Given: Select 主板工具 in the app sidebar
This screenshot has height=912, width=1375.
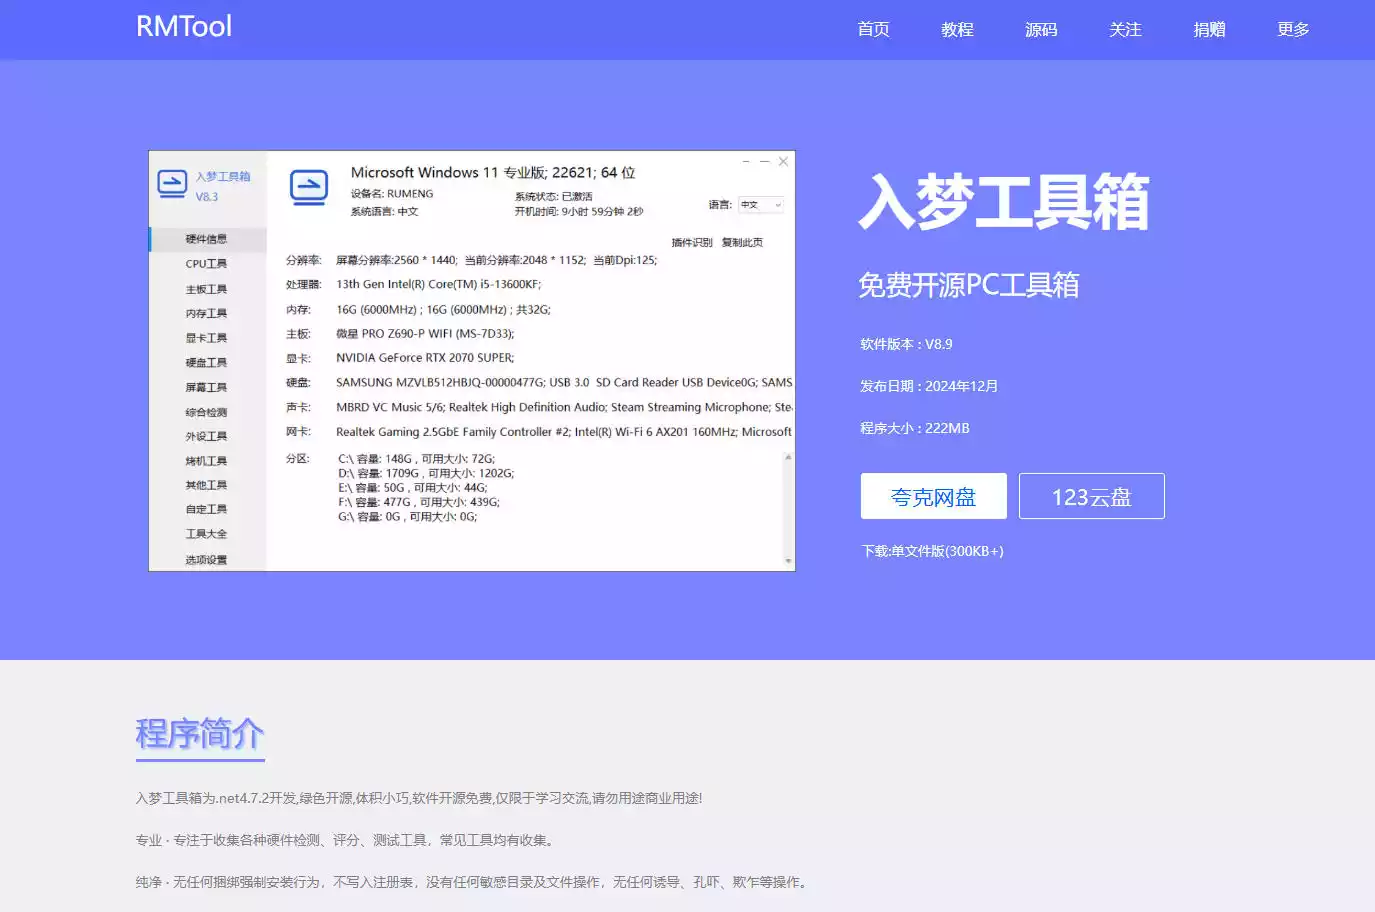Looking at the screenshot, I should click(206, 289).
